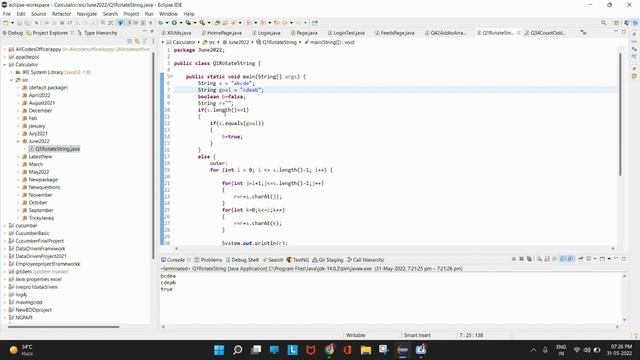Open File Explorer from the taskbar
640x360 pixels.
click(x=366, y=350)
